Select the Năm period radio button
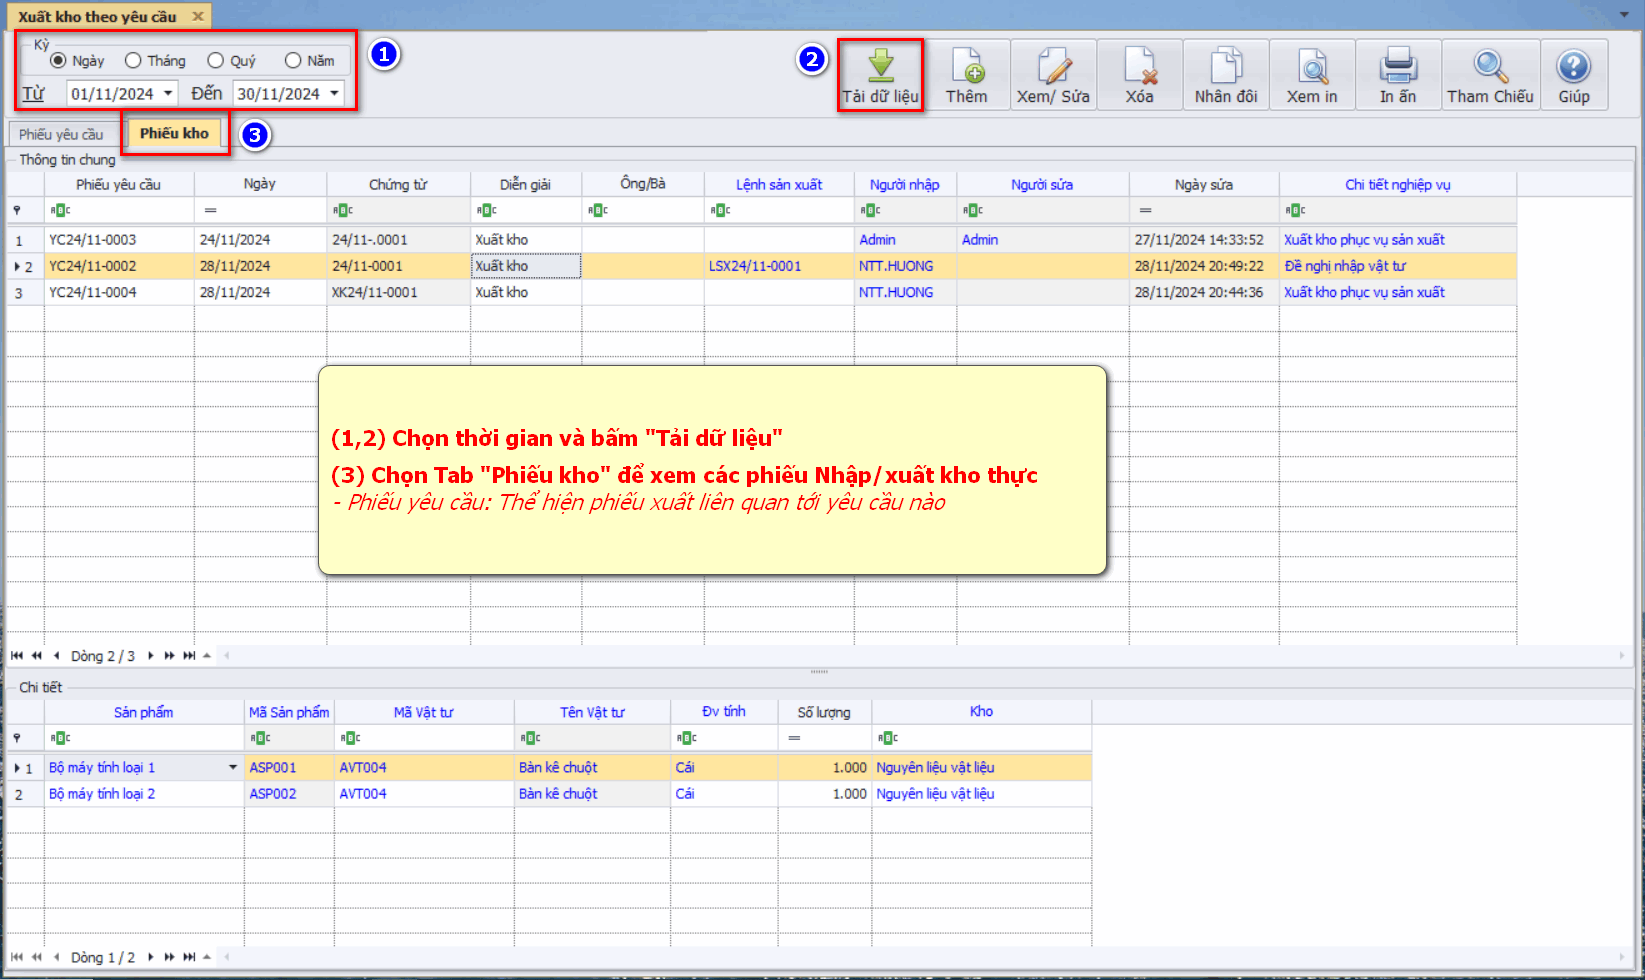This screenshot has height=980, width=1645. (x=293, y=61)
